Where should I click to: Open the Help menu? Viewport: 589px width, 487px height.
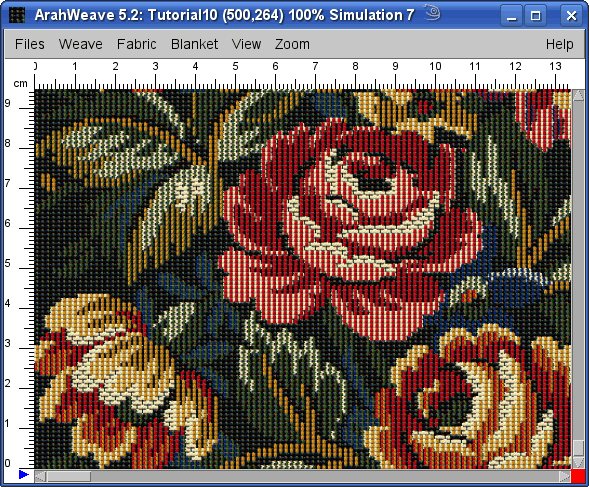tap(559, 44)
